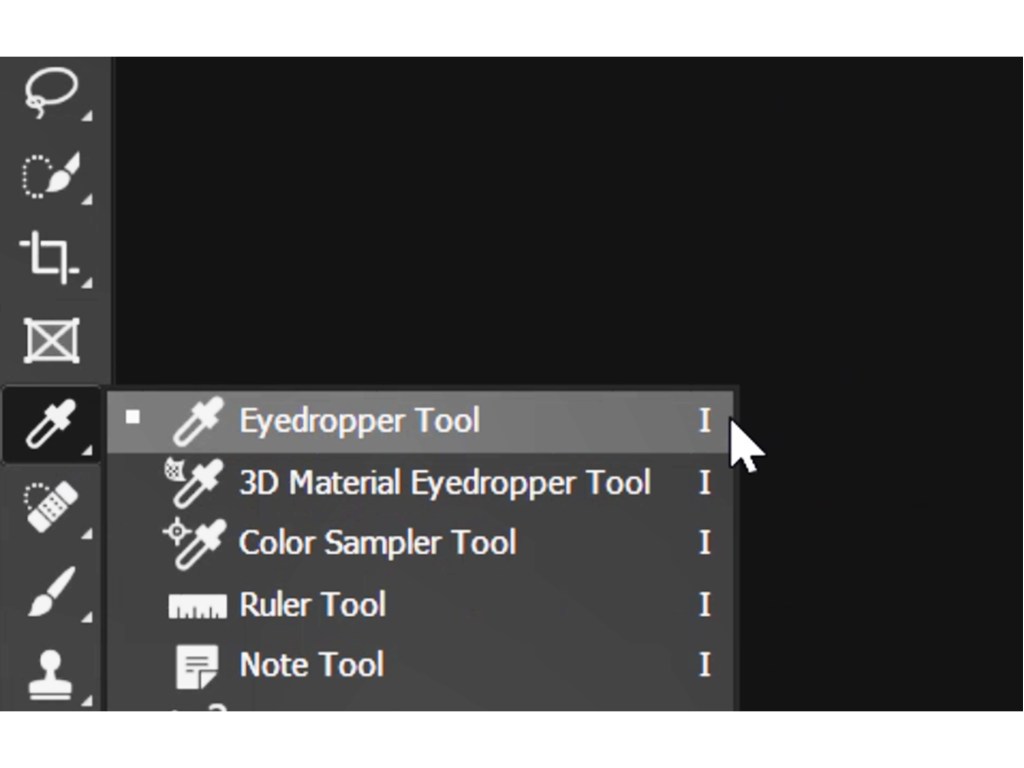This screenshot has height=768, width=1024.
Task: Expand the Brush tool's flyout corner triangle
Action: [x=86, y=615]
